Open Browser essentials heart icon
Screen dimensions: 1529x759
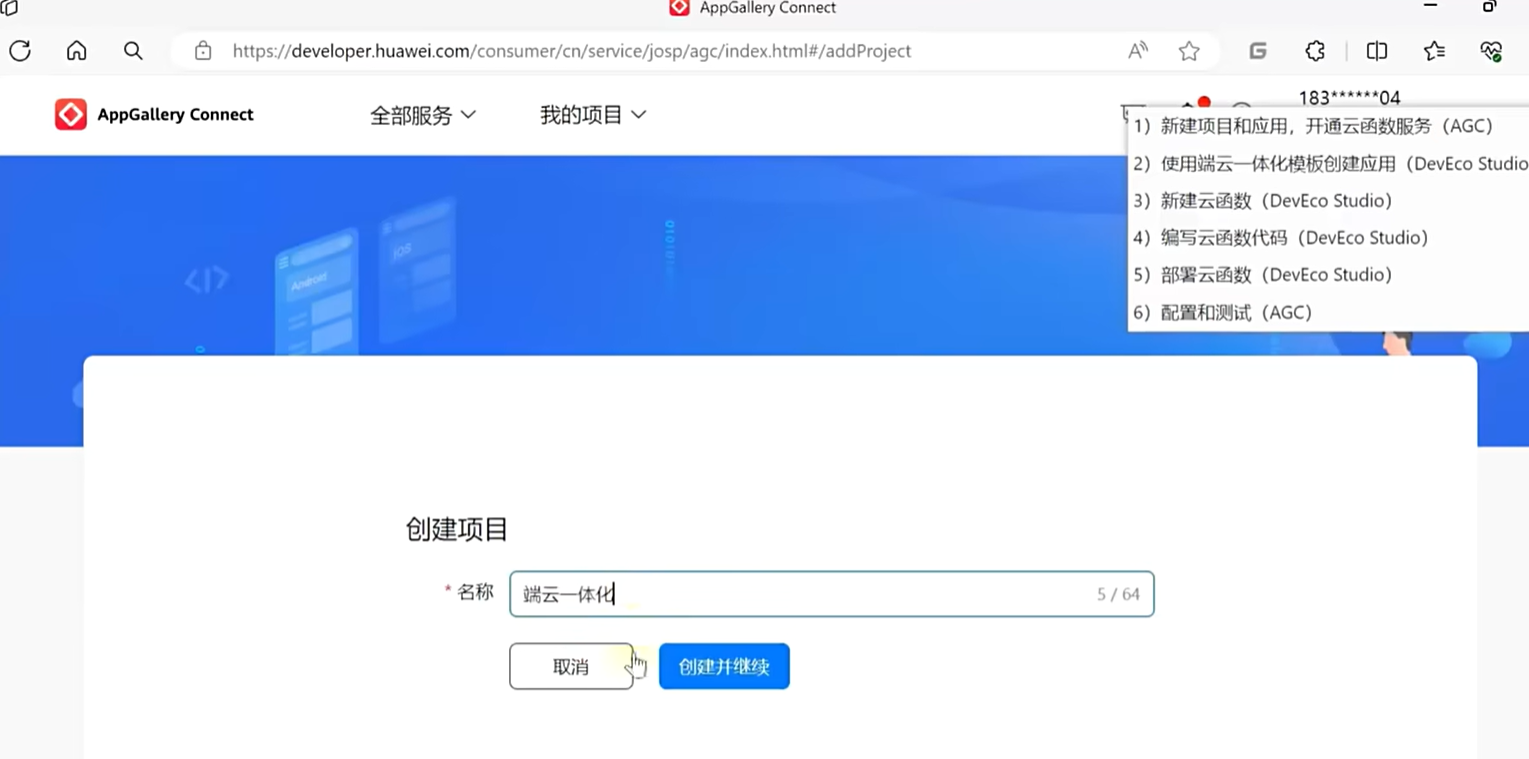point(1491,51)
